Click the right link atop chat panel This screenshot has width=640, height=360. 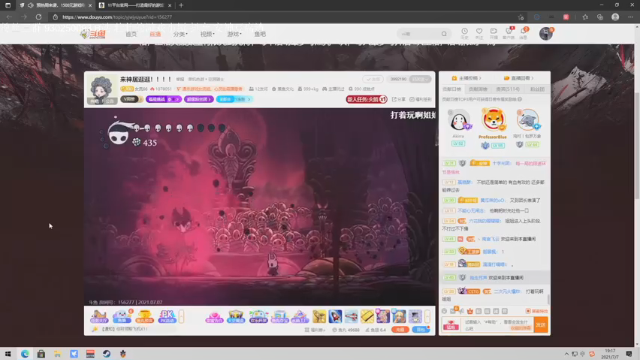[x=518, y=78]
